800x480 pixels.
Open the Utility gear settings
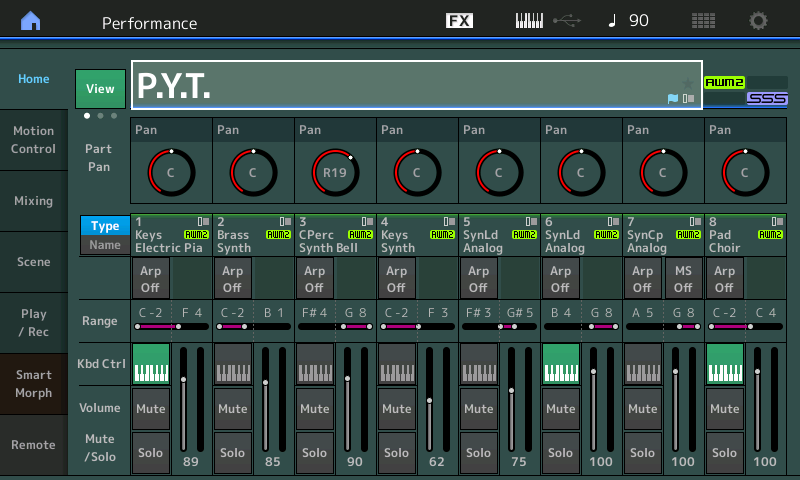coord(759,21)
